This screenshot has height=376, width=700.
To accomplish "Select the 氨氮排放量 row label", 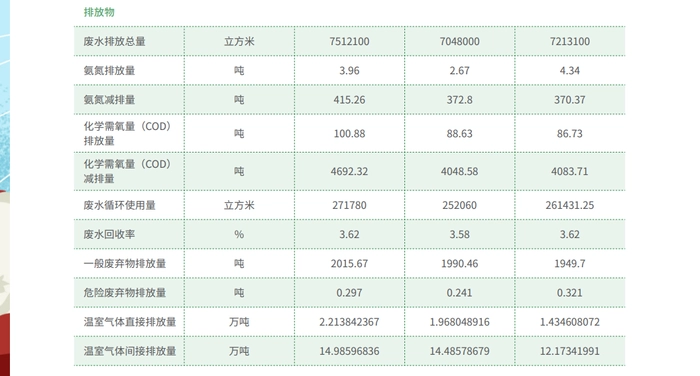I will pos(109,71).
